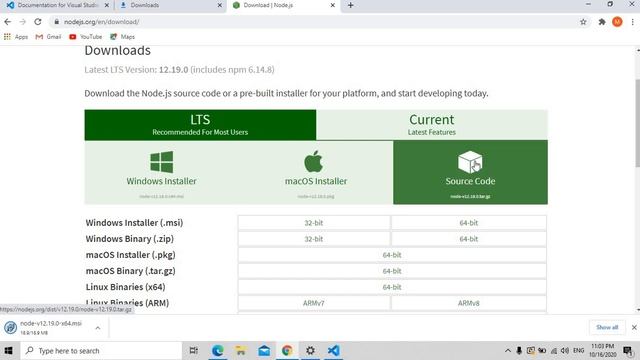640x360 pixels.
Task: Download the Windows Installer link text
Action: pos(161,181)
